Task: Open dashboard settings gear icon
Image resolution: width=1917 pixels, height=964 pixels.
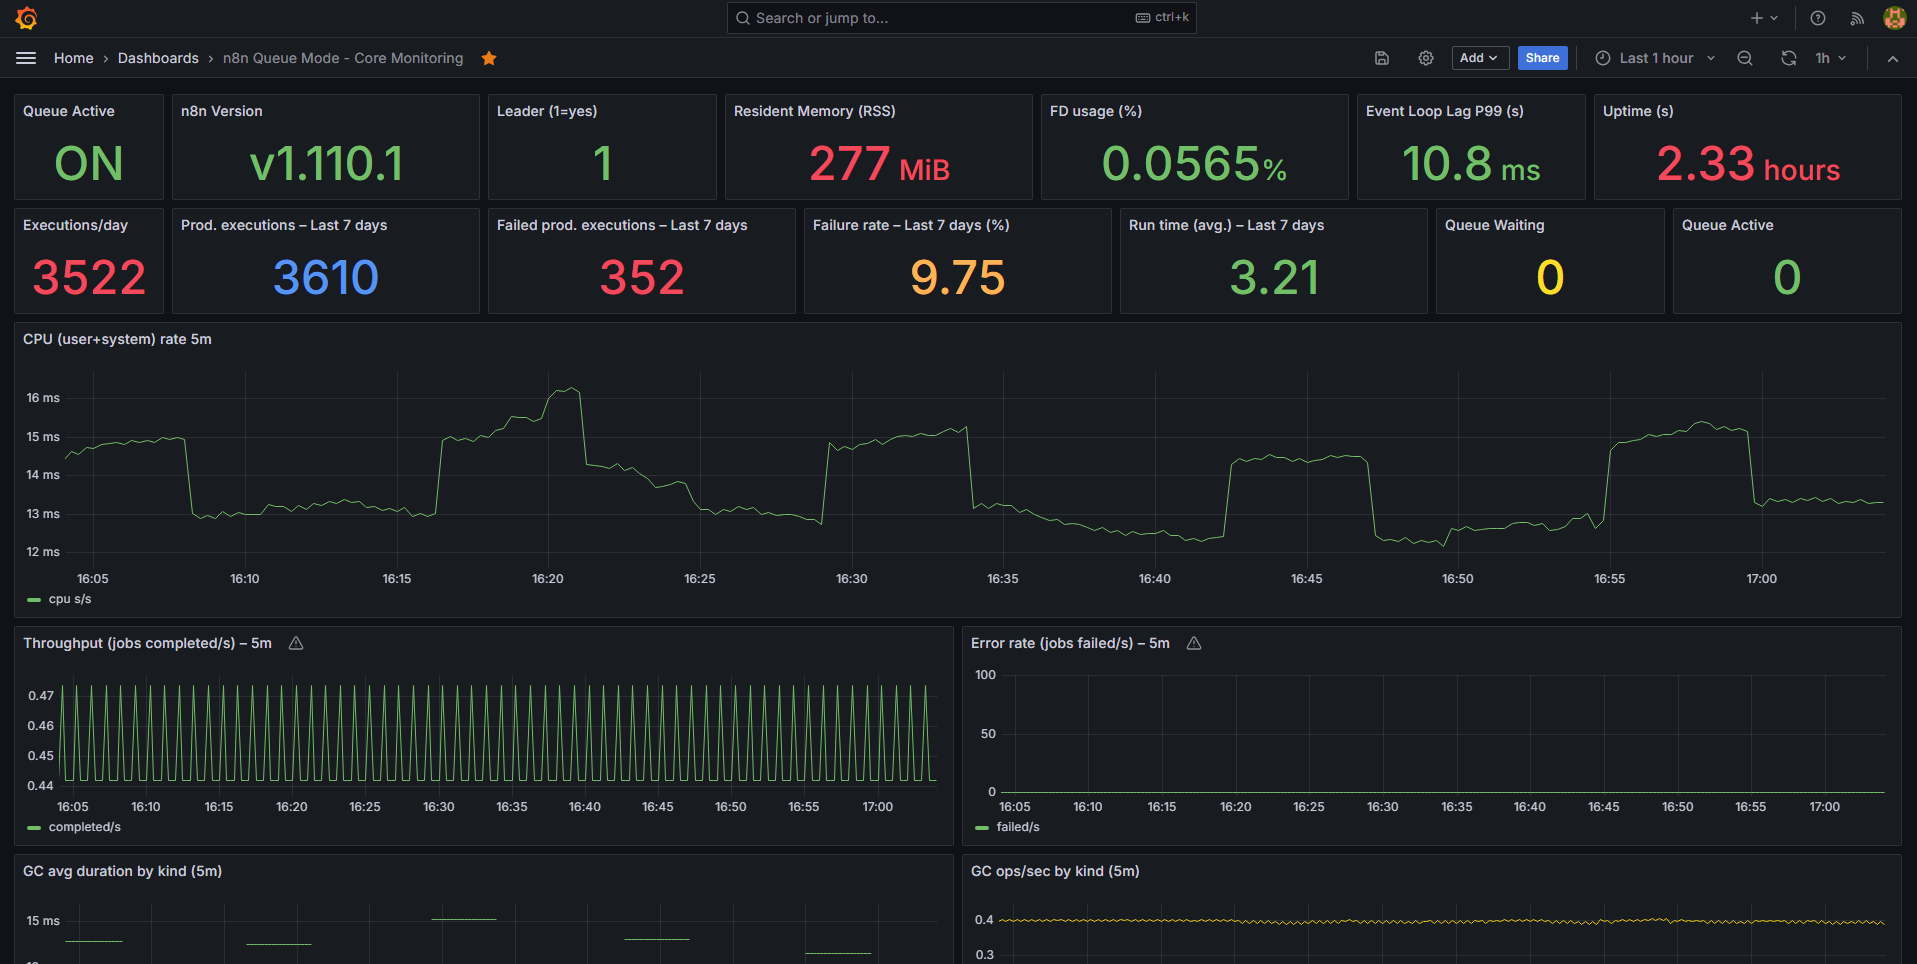Action: pos(1426,58)
